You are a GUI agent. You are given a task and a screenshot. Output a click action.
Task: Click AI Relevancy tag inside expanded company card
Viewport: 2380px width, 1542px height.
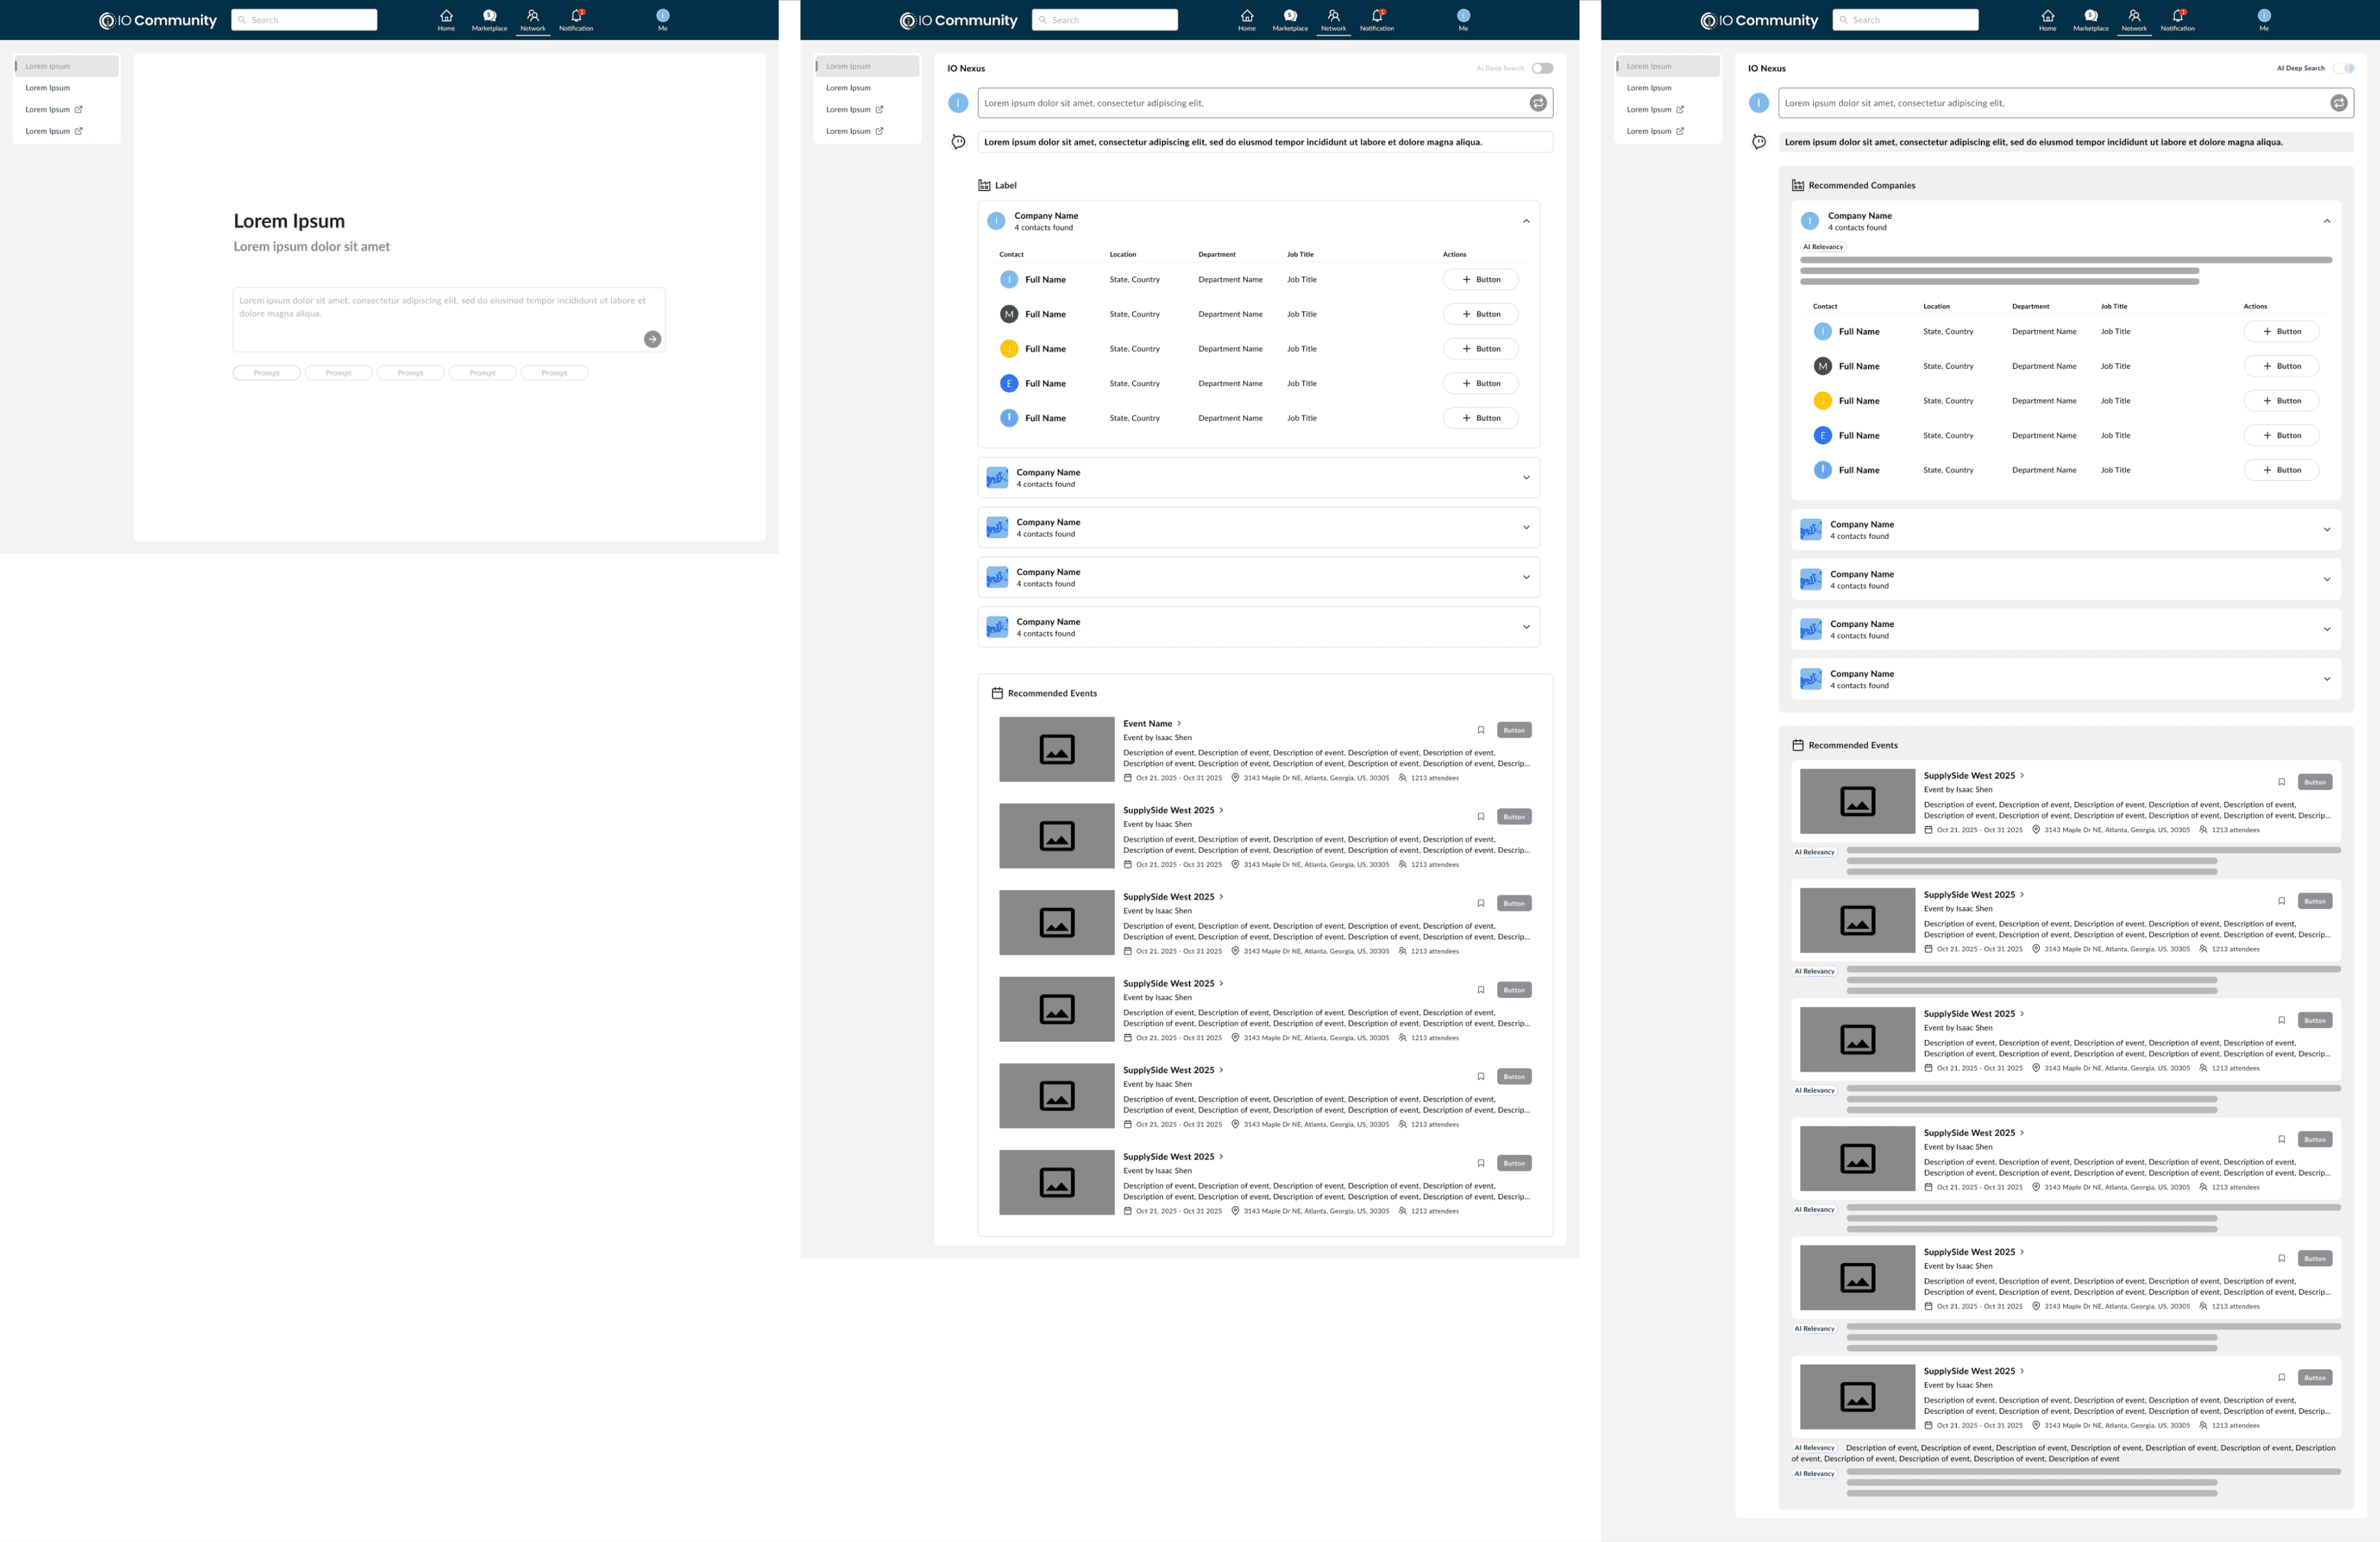click(1822, 247)
